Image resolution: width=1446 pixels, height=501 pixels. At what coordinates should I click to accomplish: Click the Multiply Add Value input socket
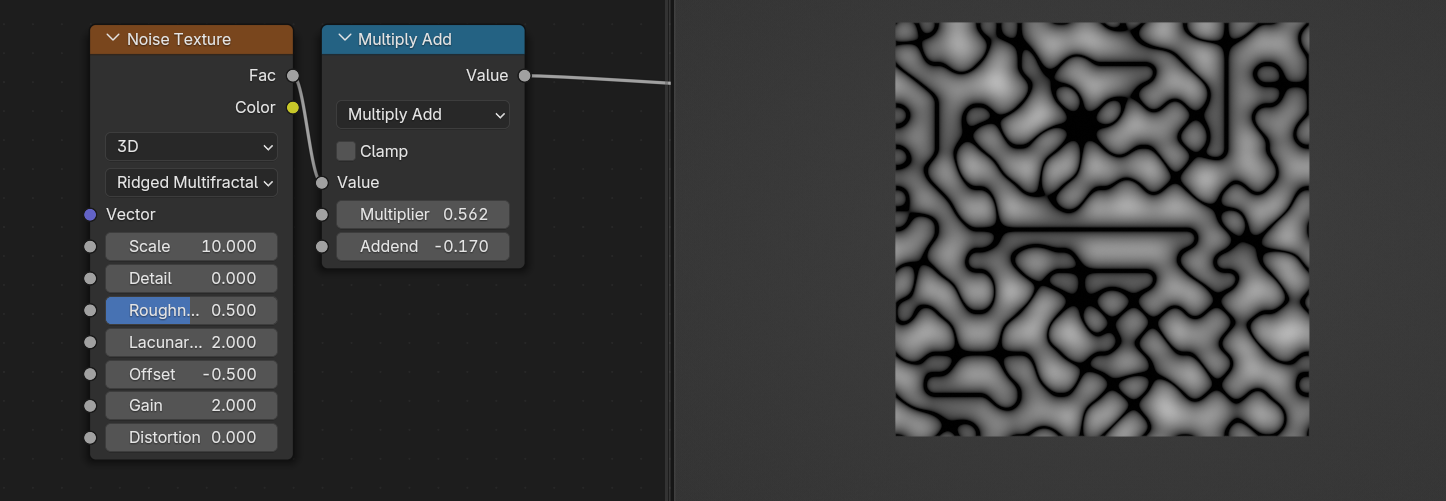click(322, 182)
